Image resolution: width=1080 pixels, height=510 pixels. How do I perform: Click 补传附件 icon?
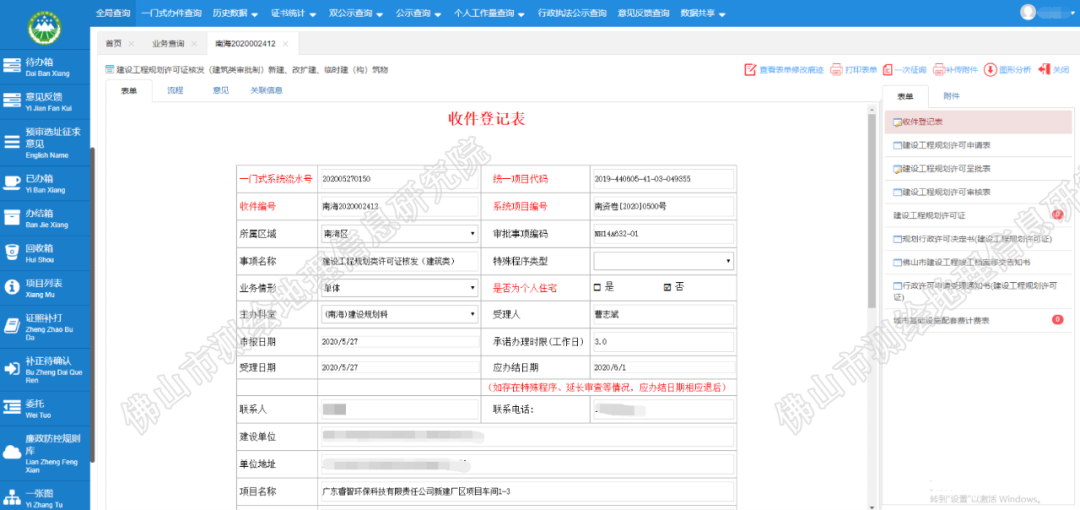938,70
